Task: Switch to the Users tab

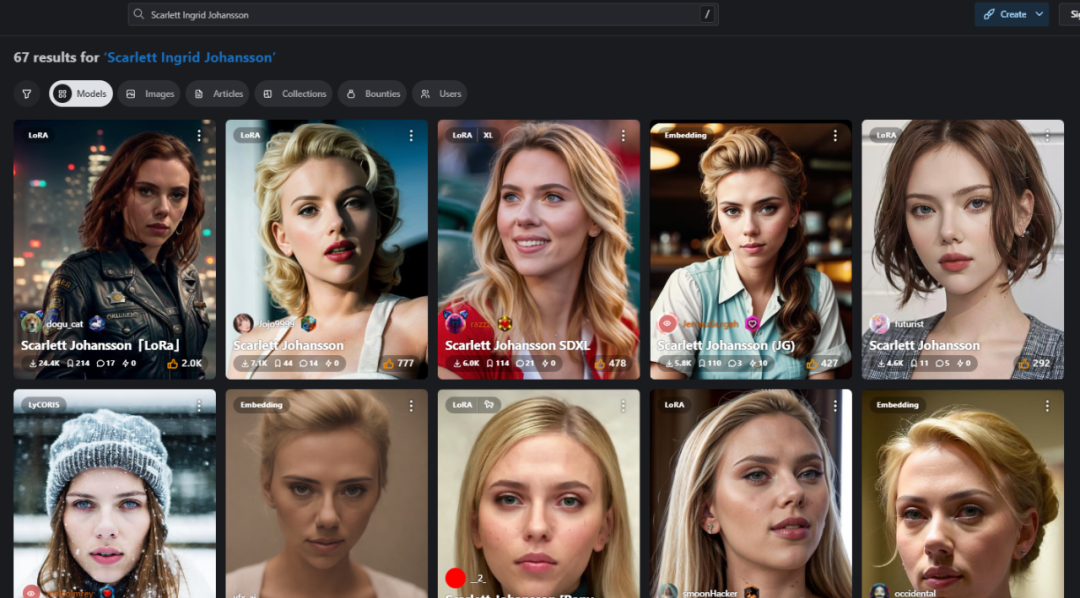Action: pos(440,94)
